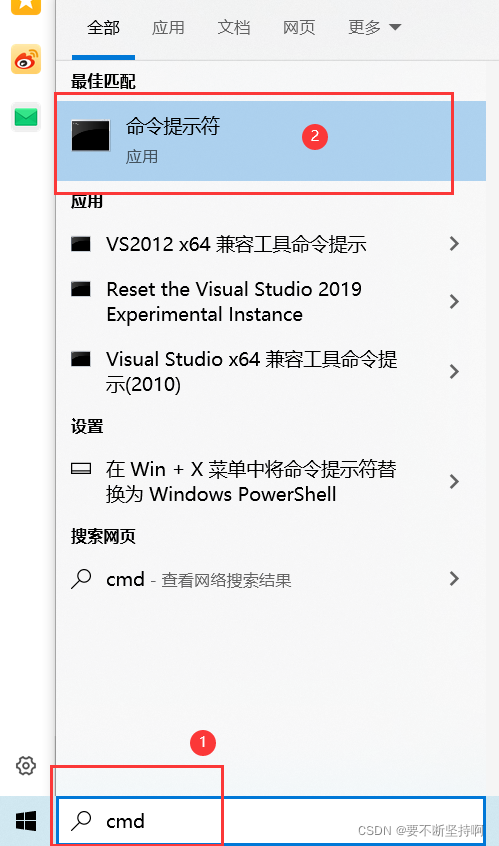Click the magnifier icon beside cmd web result
This screenshot has height=846, width=499.
81,579
